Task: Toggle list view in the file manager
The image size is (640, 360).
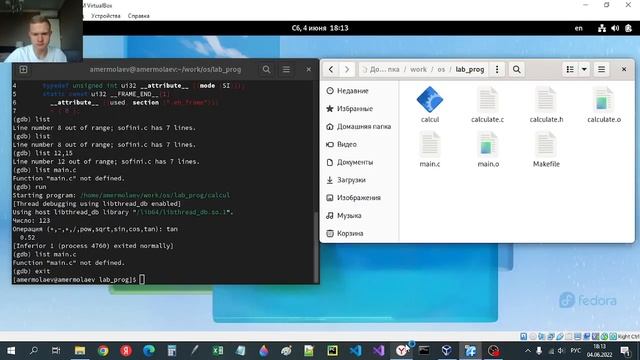Action: click(570, 69)
